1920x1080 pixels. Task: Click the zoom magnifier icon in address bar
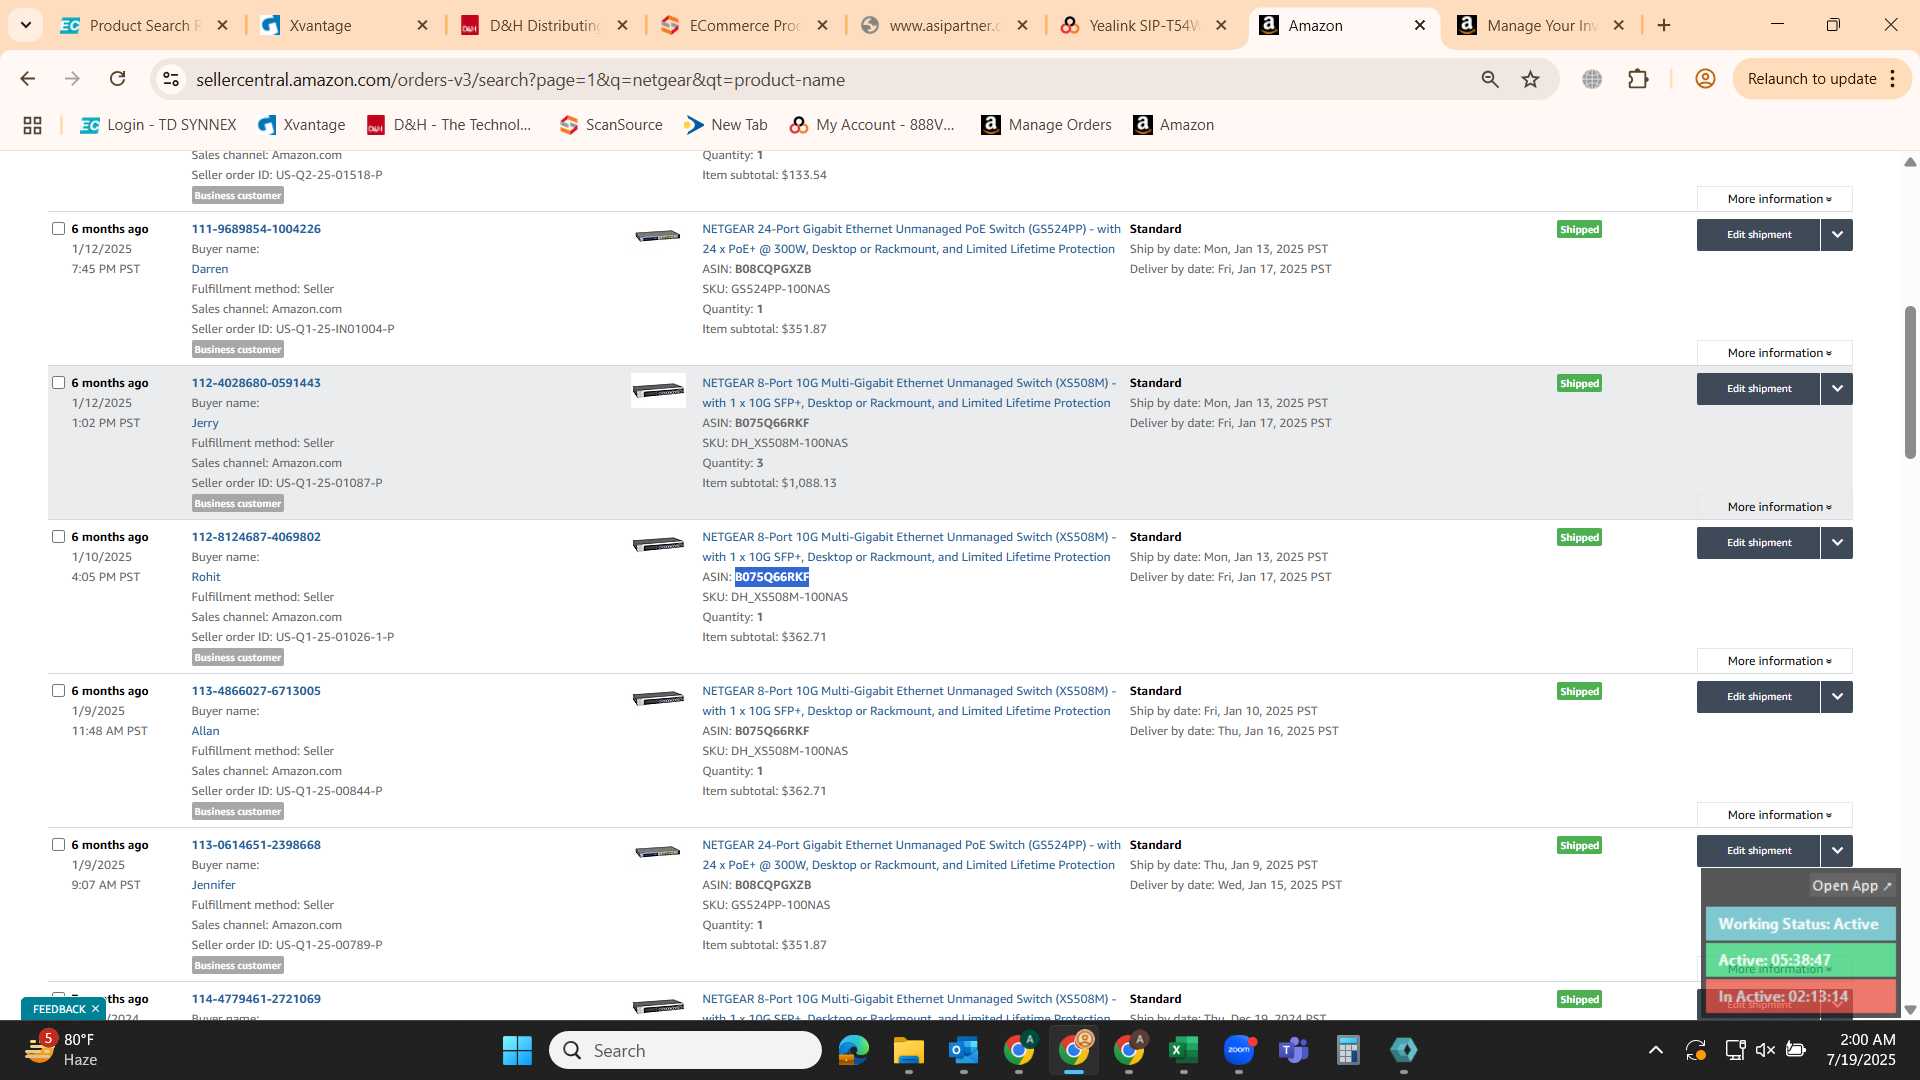1490,79
